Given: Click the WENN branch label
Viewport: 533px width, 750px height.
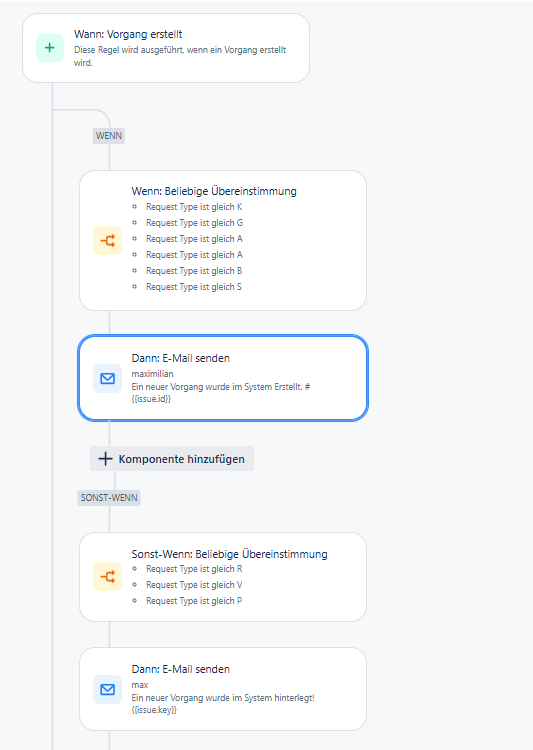Looking at the screenshot, I should point(109,136).
